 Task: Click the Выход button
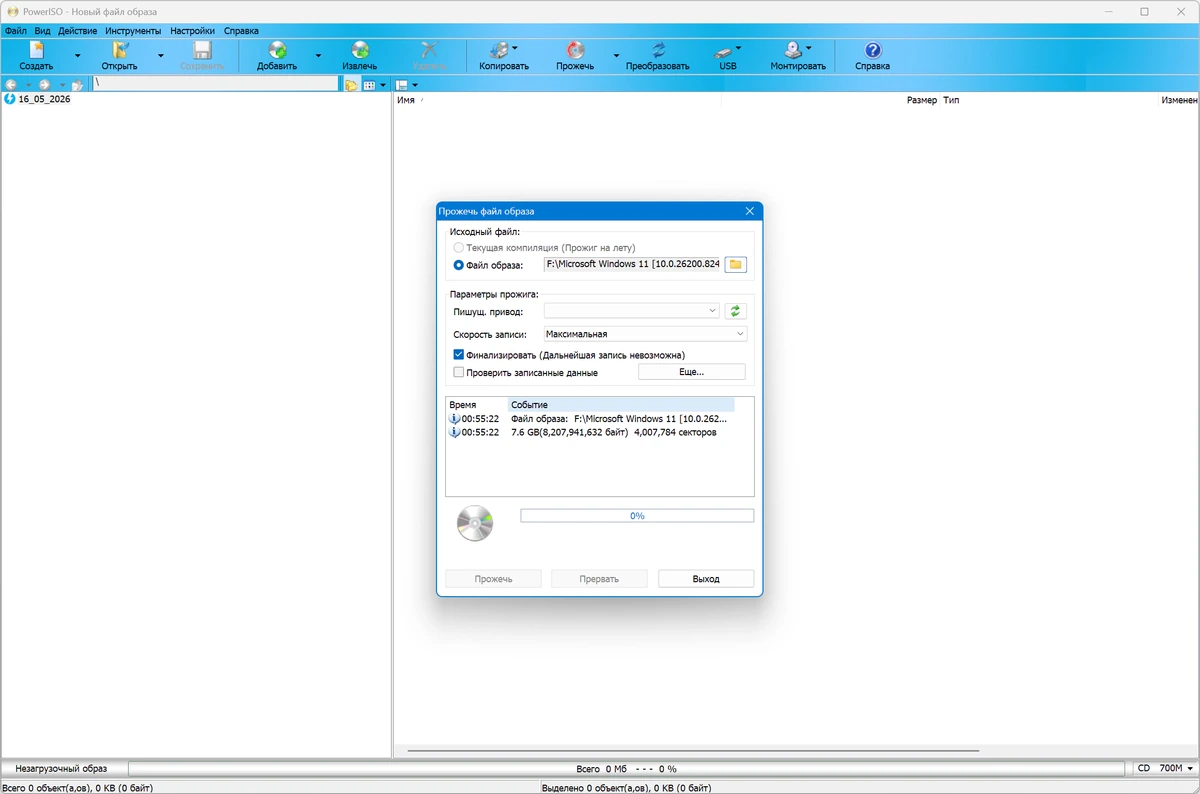(706, 579)
